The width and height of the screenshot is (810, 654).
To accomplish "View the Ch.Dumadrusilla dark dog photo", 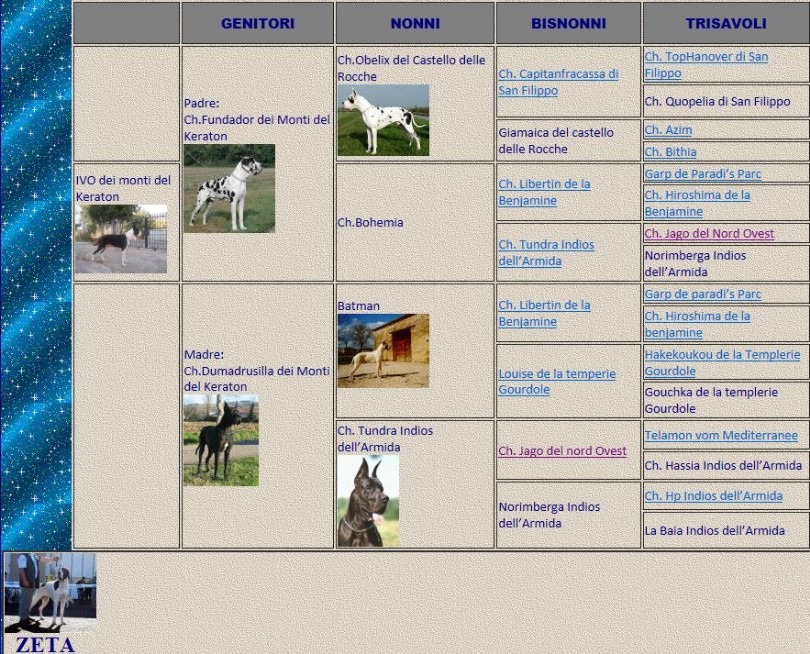I will (x=221, y=440).
